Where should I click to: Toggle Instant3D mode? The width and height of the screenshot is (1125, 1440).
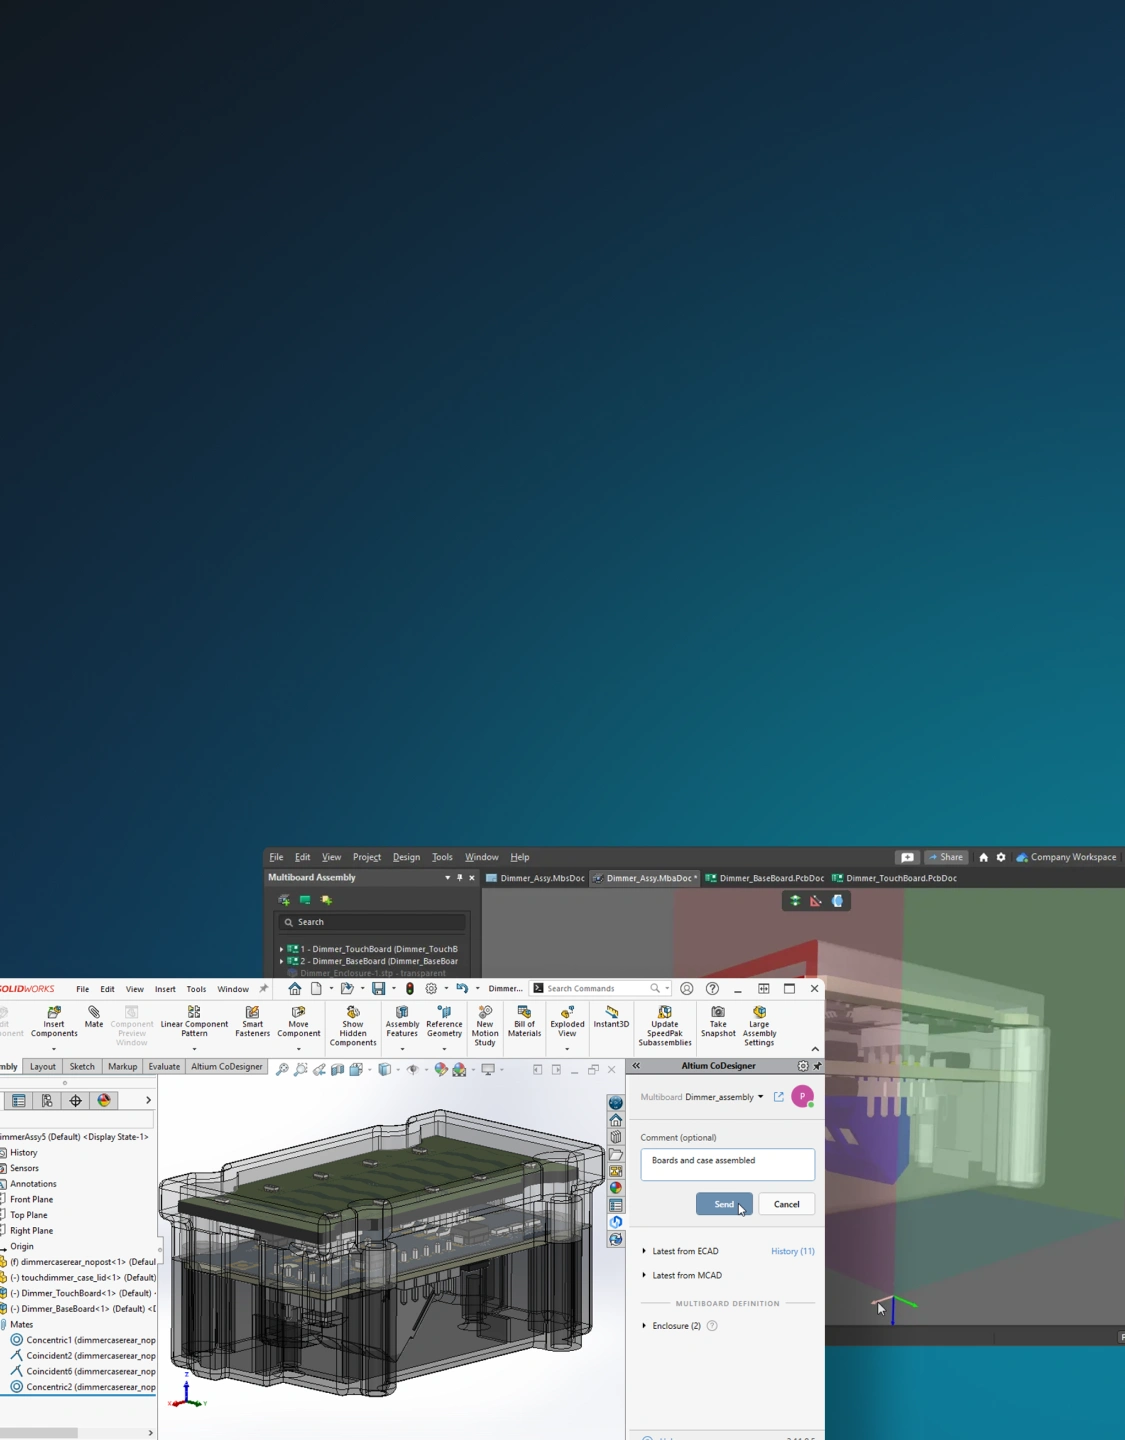[x=611, y=1017]
